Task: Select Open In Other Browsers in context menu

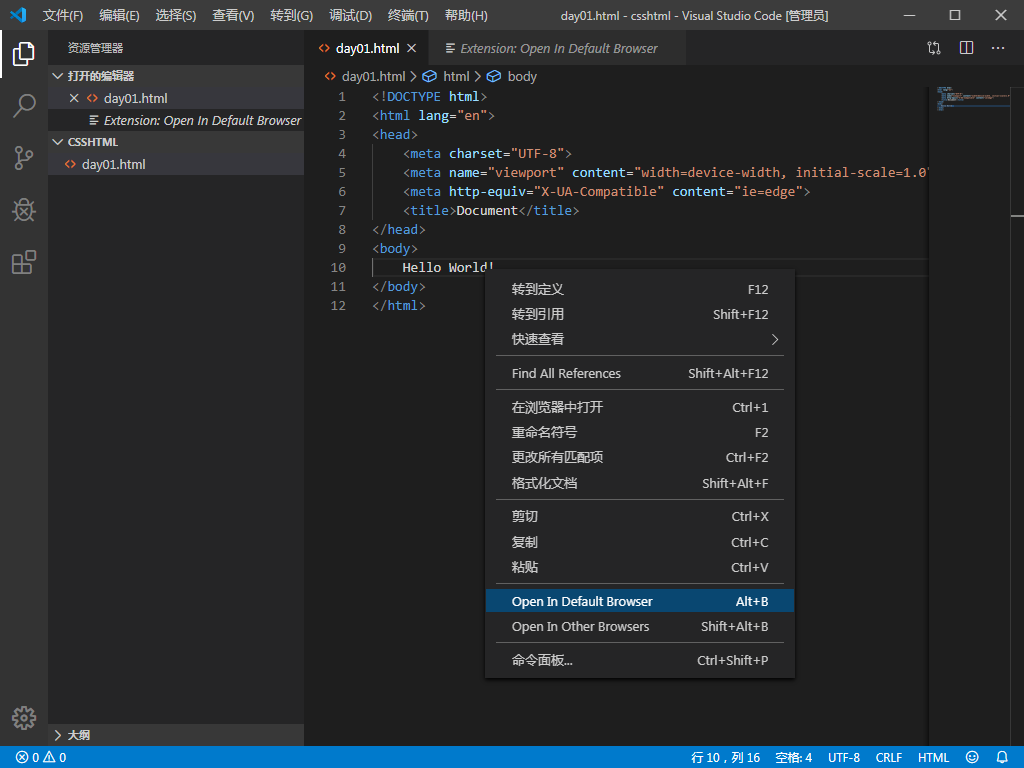Action: [640, 626]
